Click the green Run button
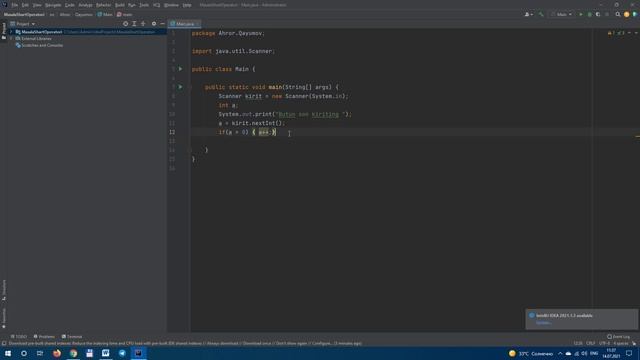The width and height of the screenshot is (640, 360). click(581, 14)
